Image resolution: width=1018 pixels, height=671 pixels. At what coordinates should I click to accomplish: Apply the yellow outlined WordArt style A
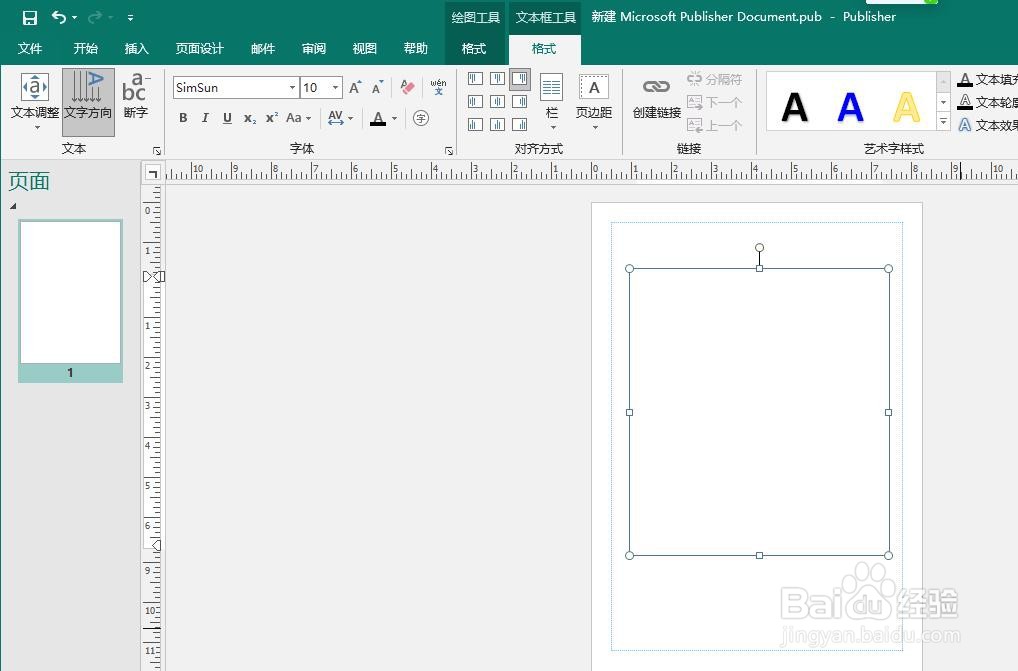click(x=906, y=107)
